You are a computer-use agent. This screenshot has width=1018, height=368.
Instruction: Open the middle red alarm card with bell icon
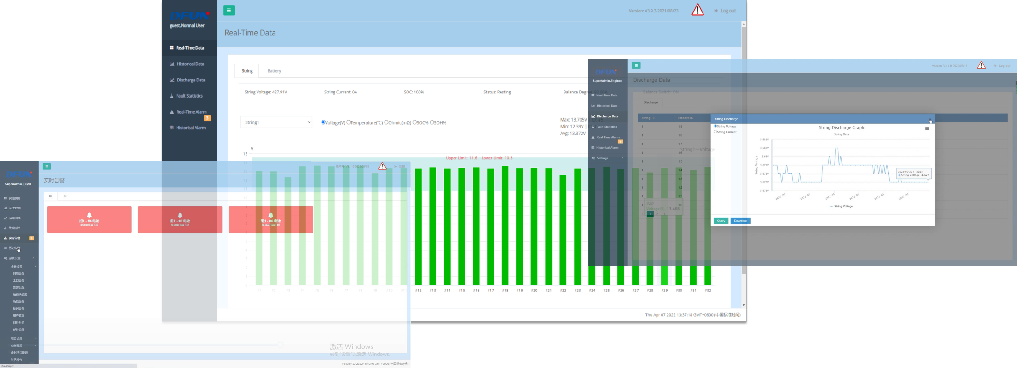180,219
